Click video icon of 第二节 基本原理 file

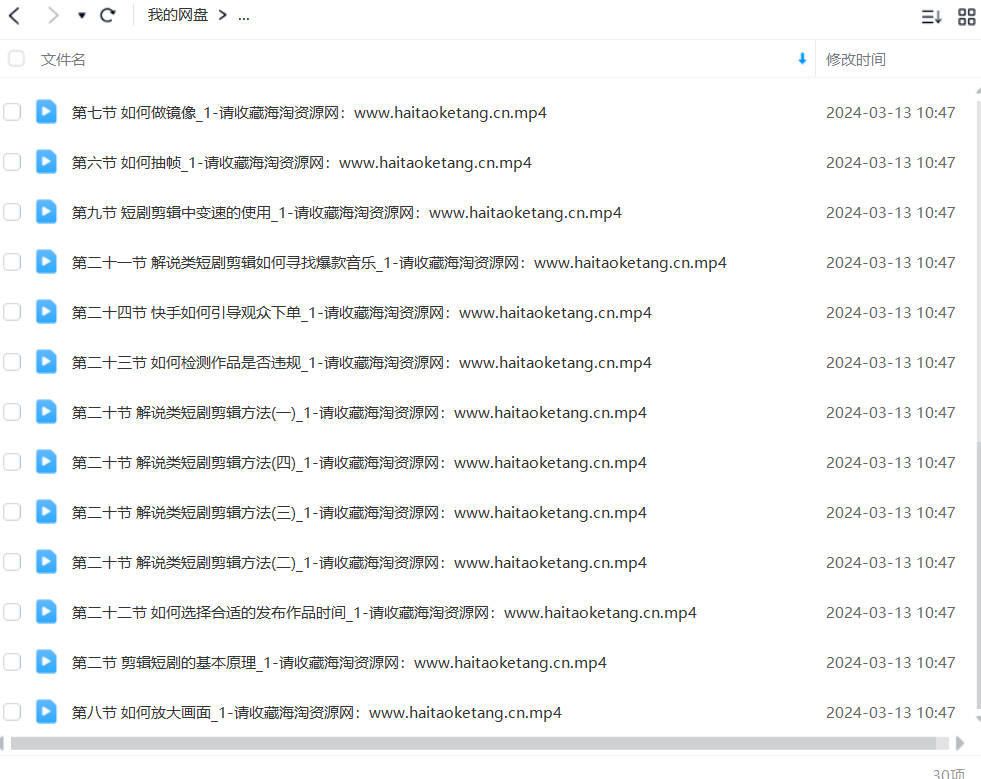[x=46, y=663]
